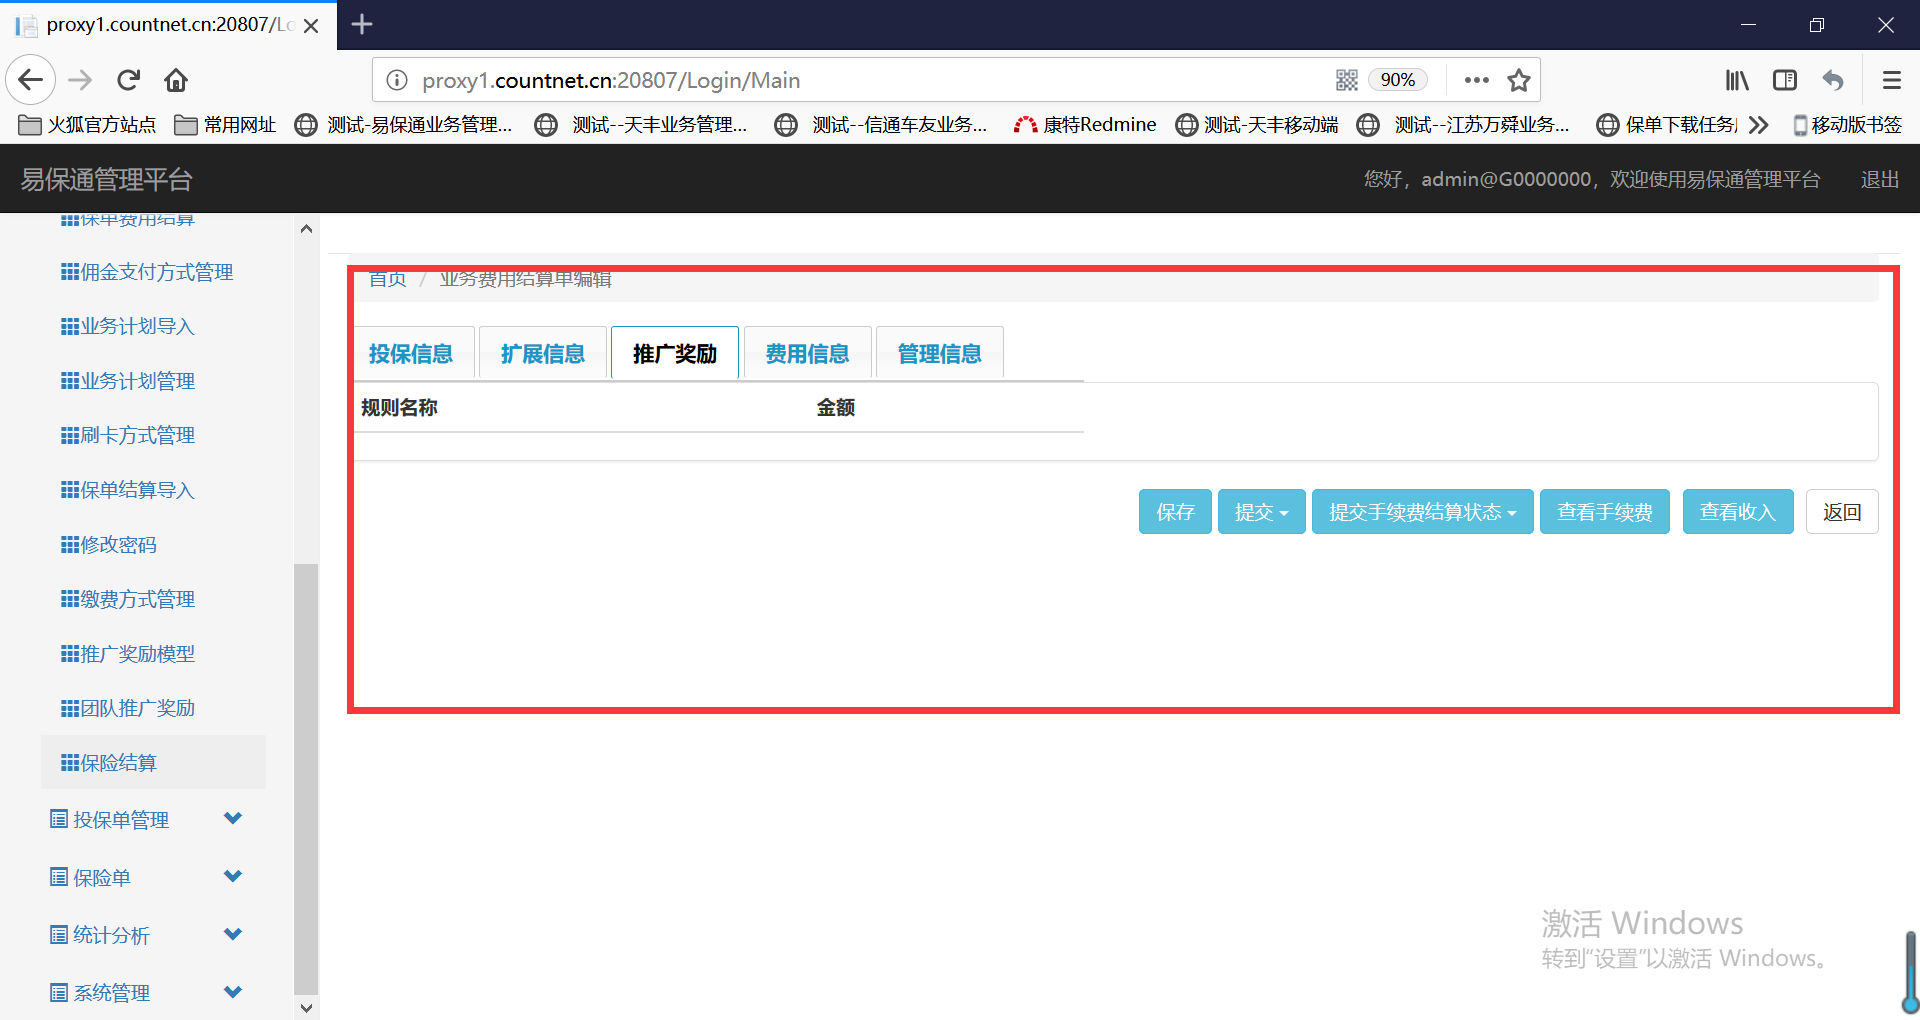Click the 返回 button
The width and height of the screenshot is (1920, 1020).
(1841, 512)
